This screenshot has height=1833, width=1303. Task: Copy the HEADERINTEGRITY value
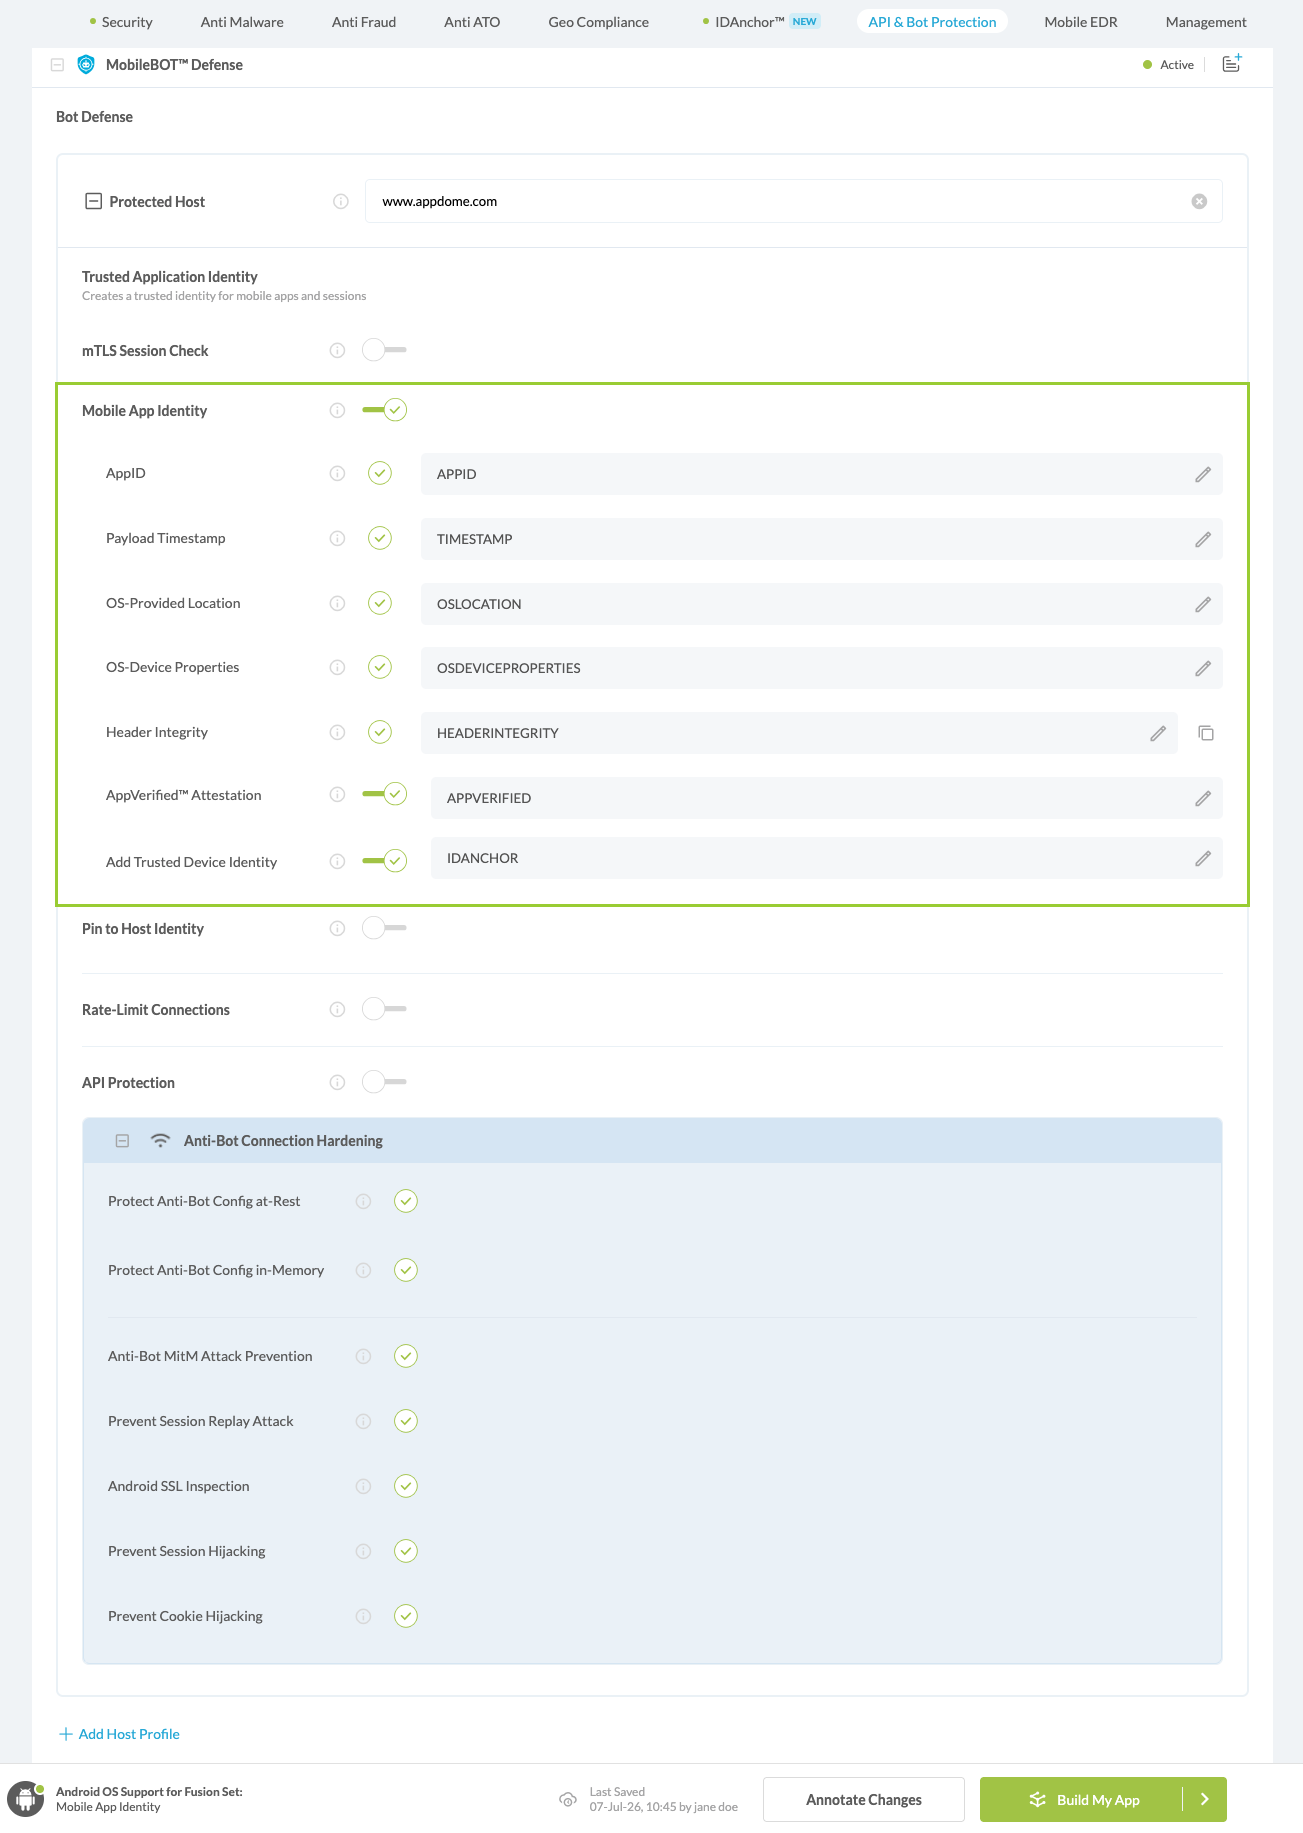1206,734
